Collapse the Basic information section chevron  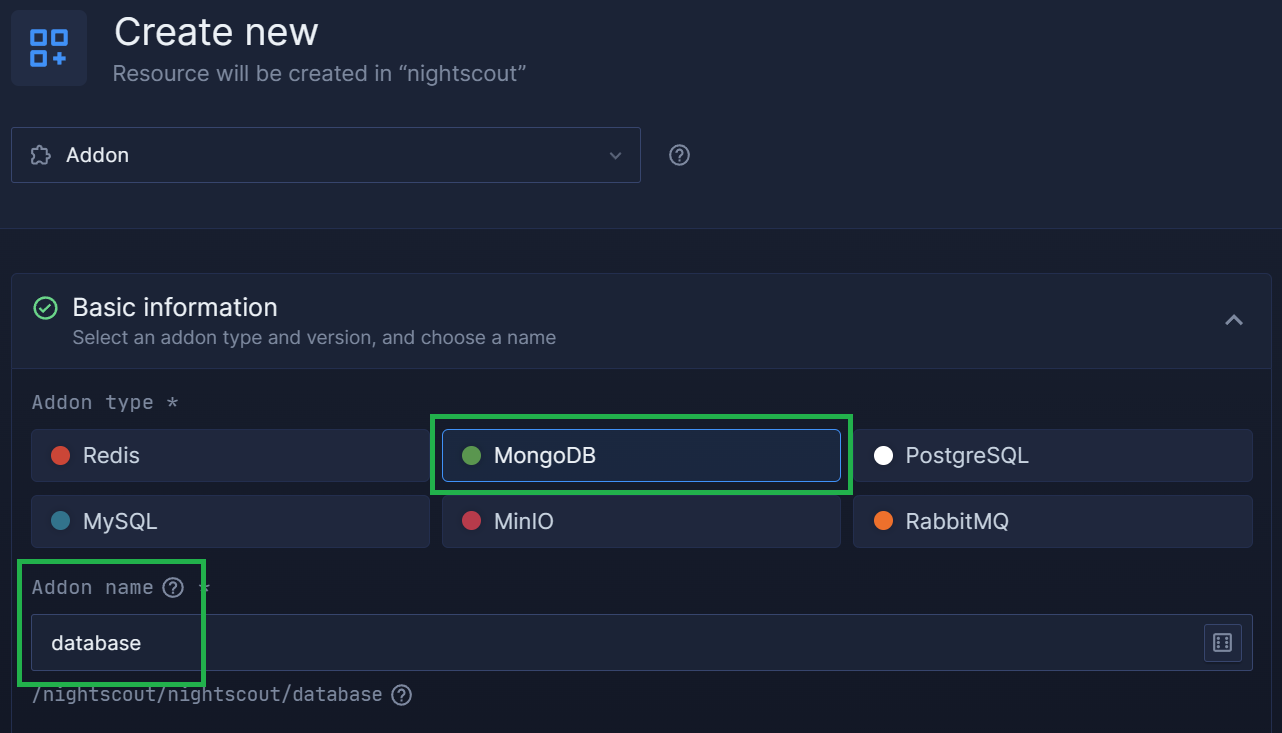1234,320
